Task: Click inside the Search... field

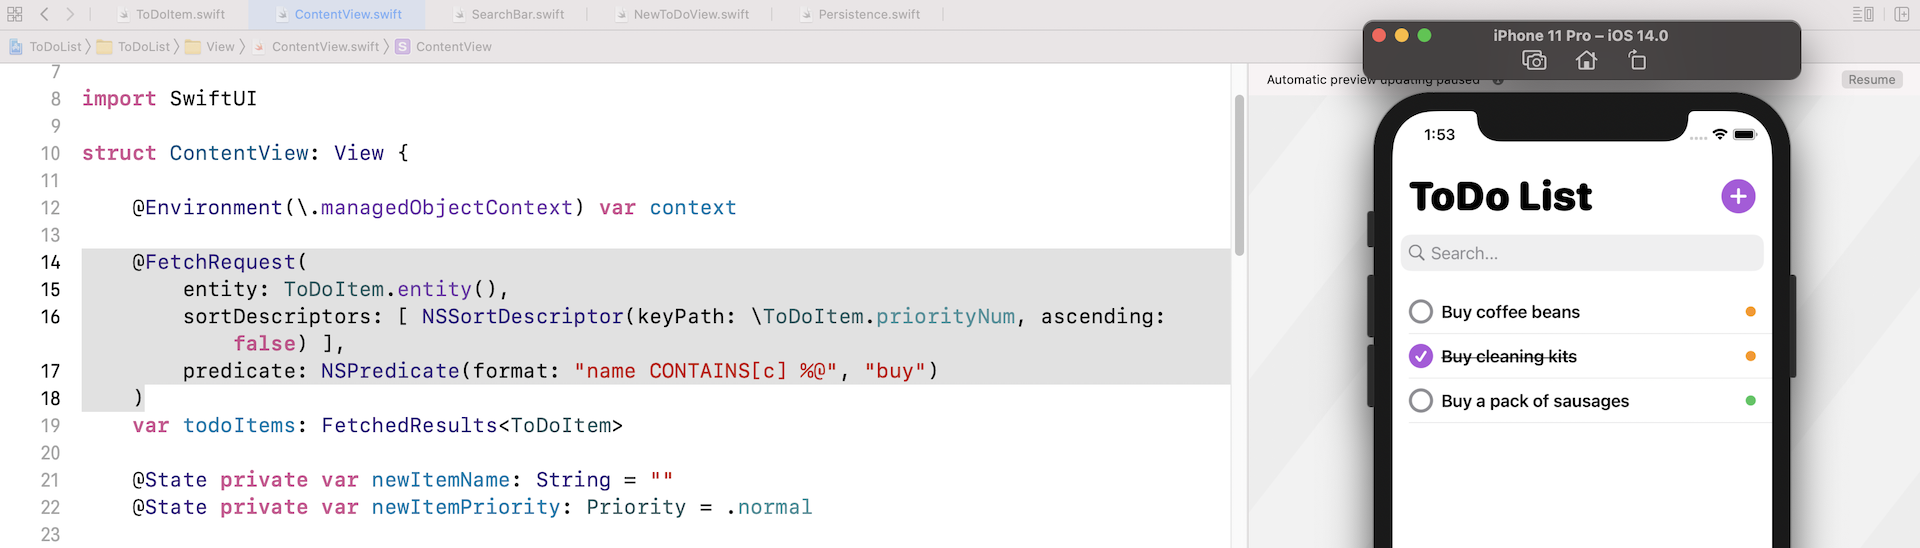Action: 1581,253
